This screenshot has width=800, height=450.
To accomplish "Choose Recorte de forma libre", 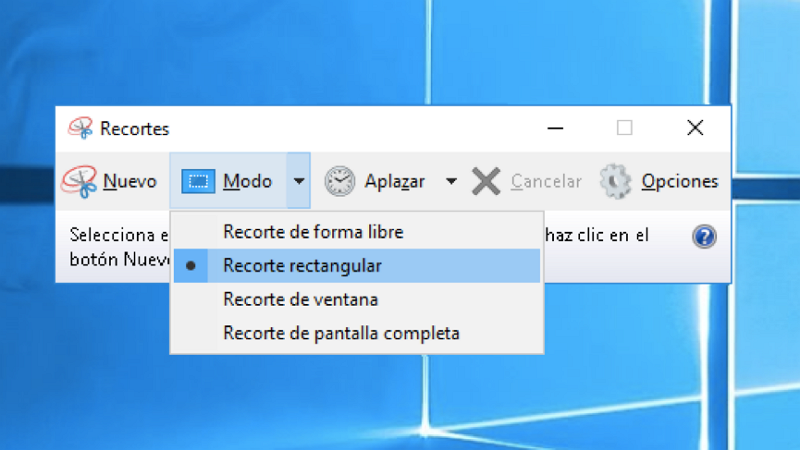I will [313, 232].
